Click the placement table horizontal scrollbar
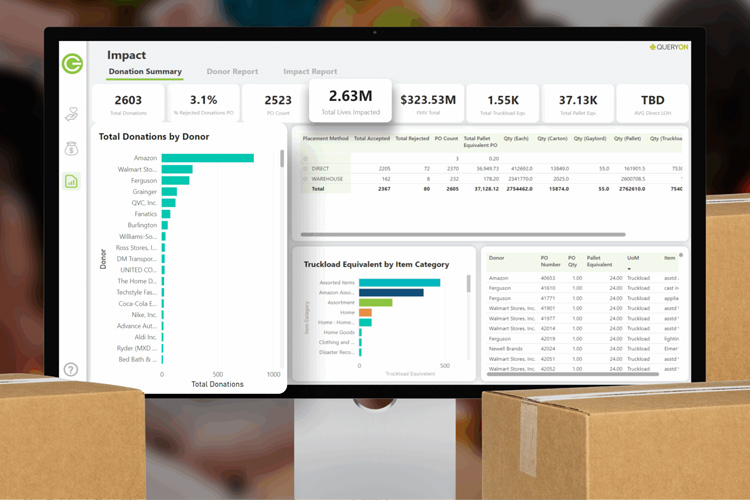 pos(463,234)
